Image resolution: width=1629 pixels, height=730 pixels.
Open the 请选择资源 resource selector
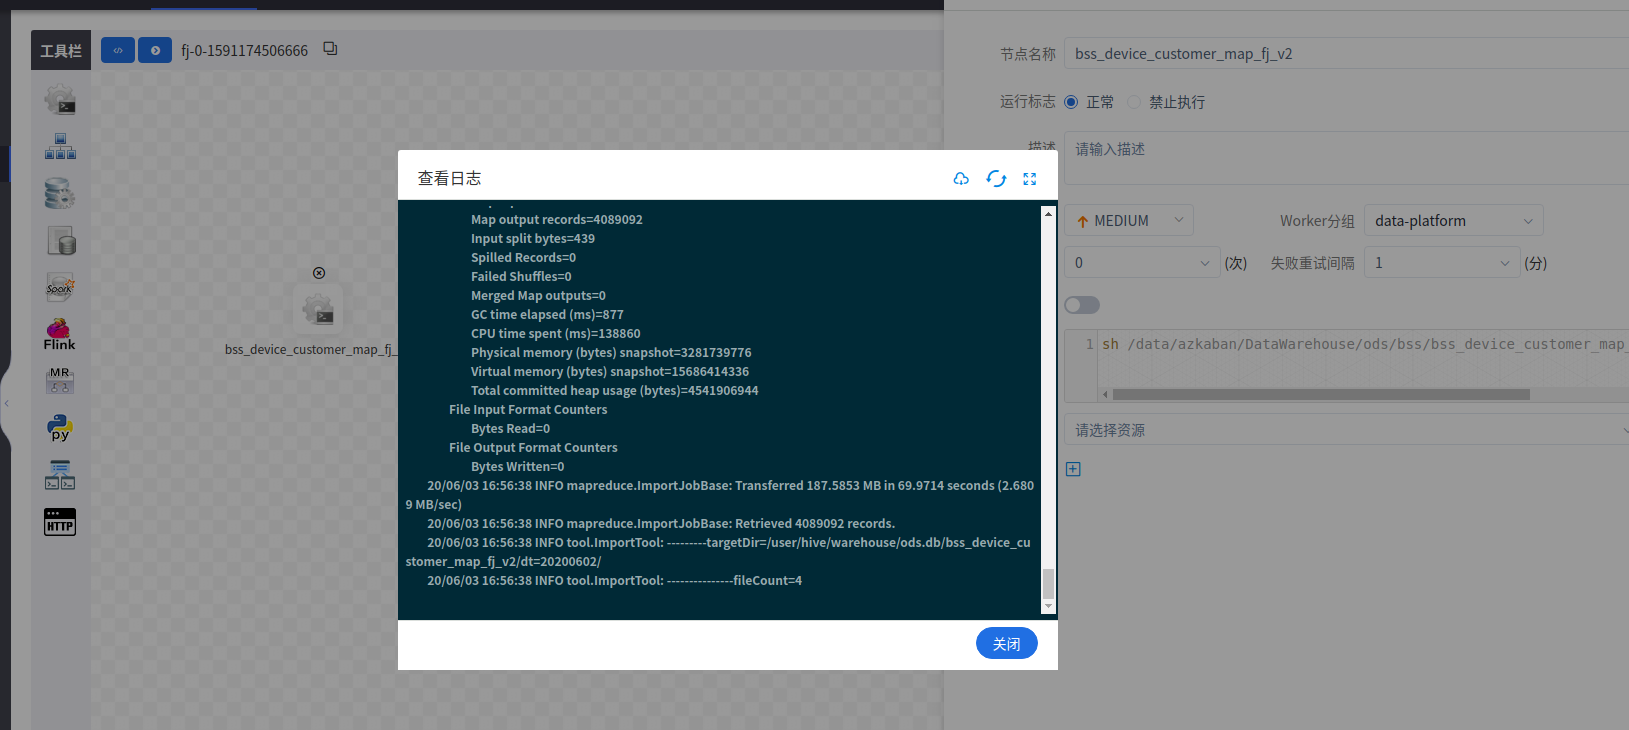pos(1346,430)
